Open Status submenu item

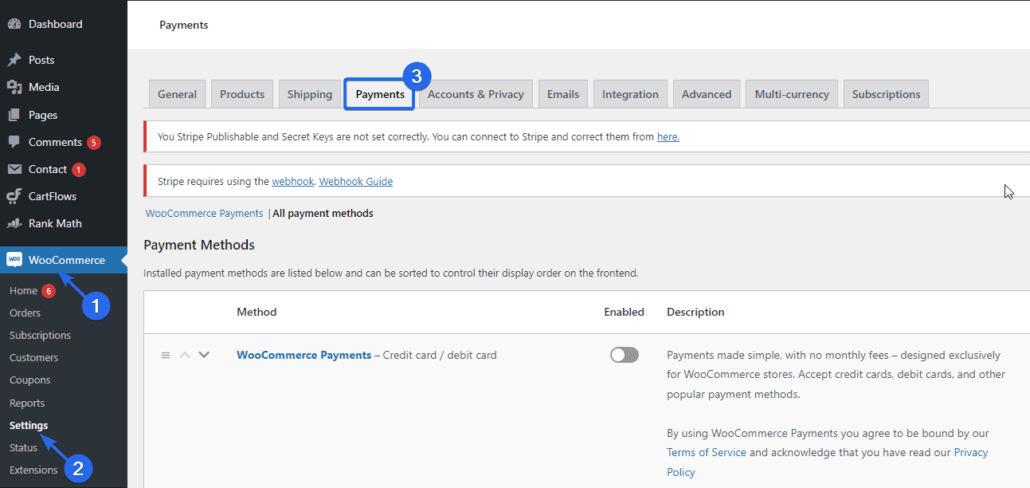[24, 448]
